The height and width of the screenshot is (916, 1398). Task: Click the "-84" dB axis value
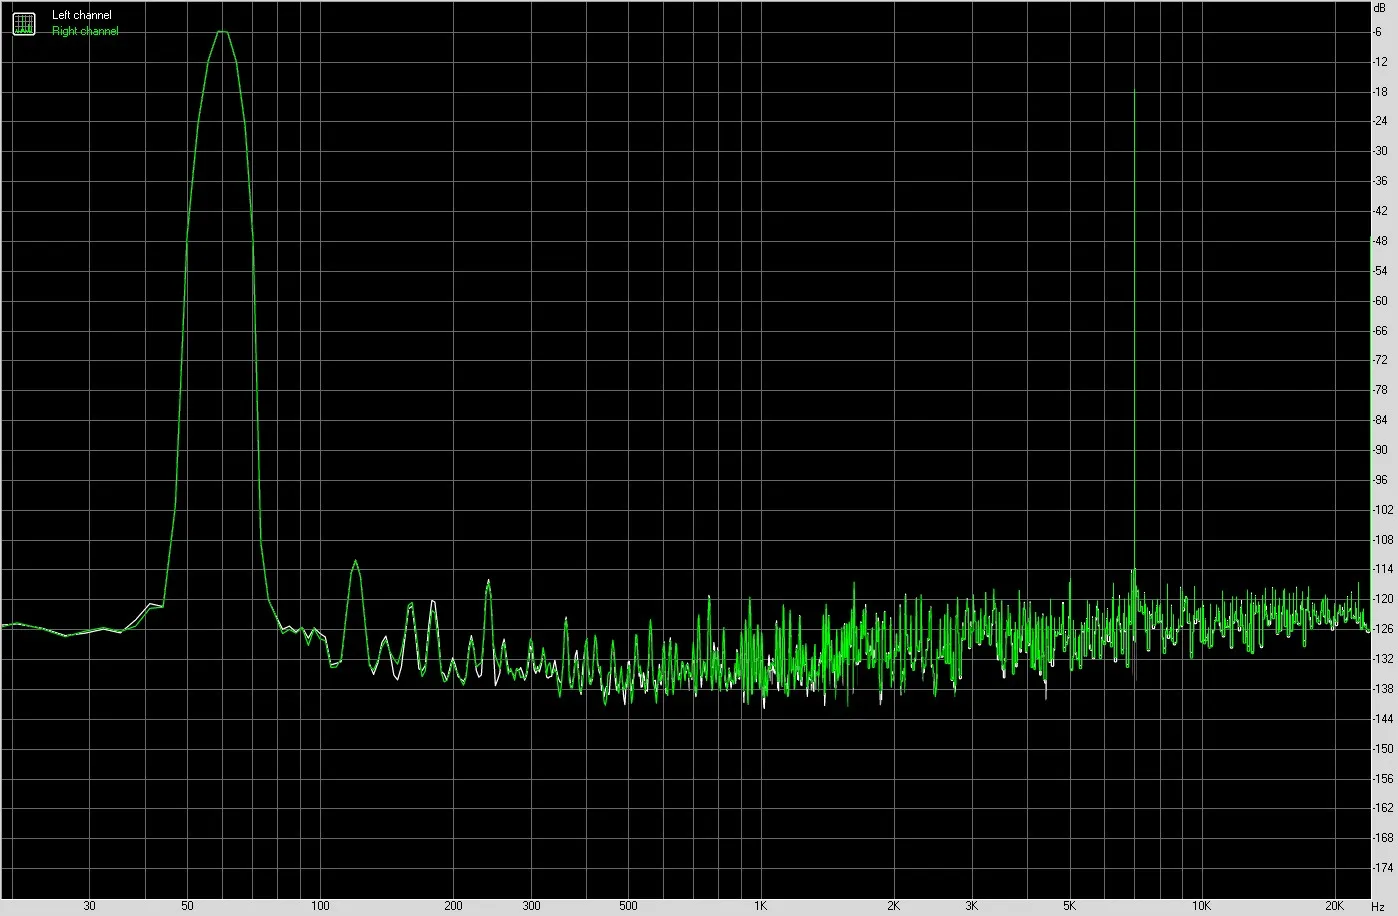coord(1380,420)
